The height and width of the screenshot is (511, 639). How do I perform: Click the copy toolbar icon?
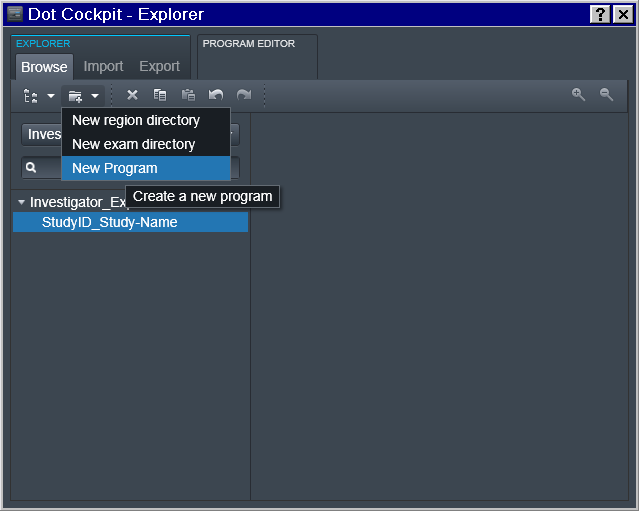[x=160, y=95]
